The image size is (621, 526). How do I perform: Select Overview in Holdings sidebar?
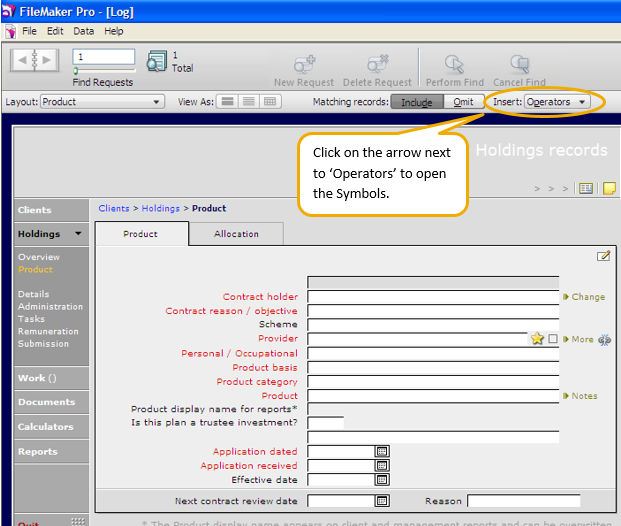[39, 257]
